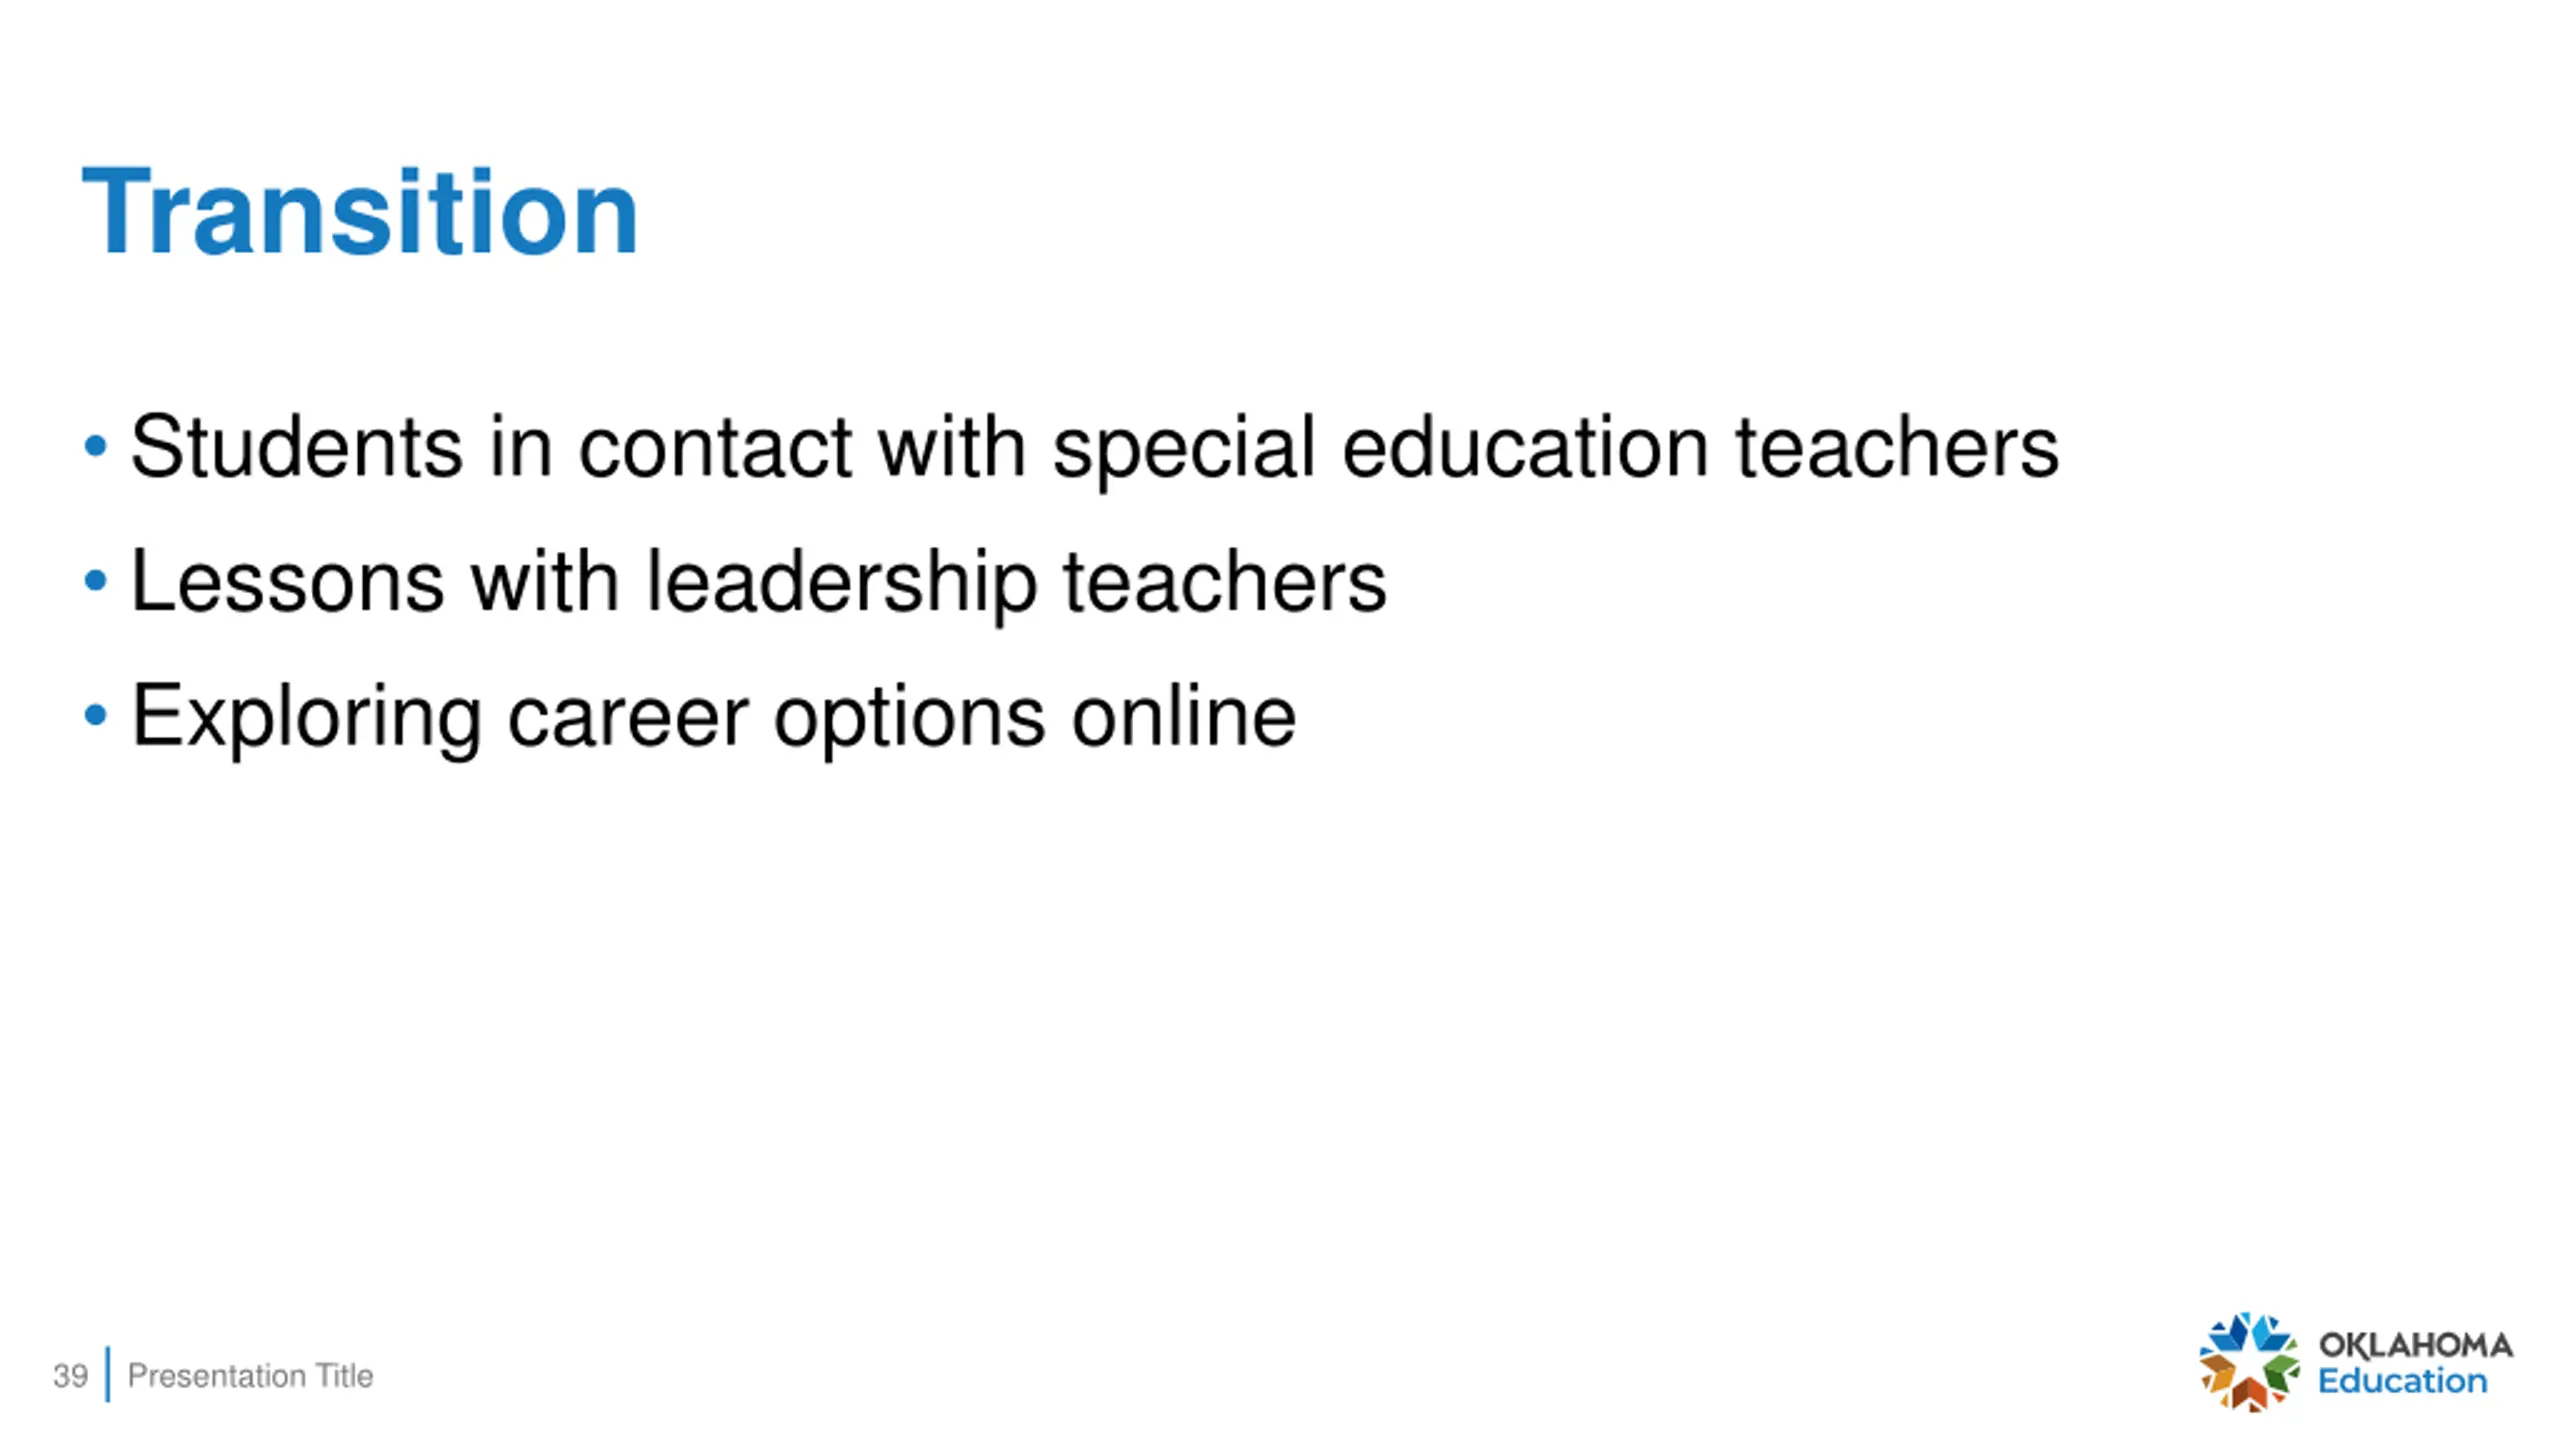Click the blue vertical divider in footer
Viewport: 2560px width, 1440px height.
pyautogui.click(x=108, y=1375)
